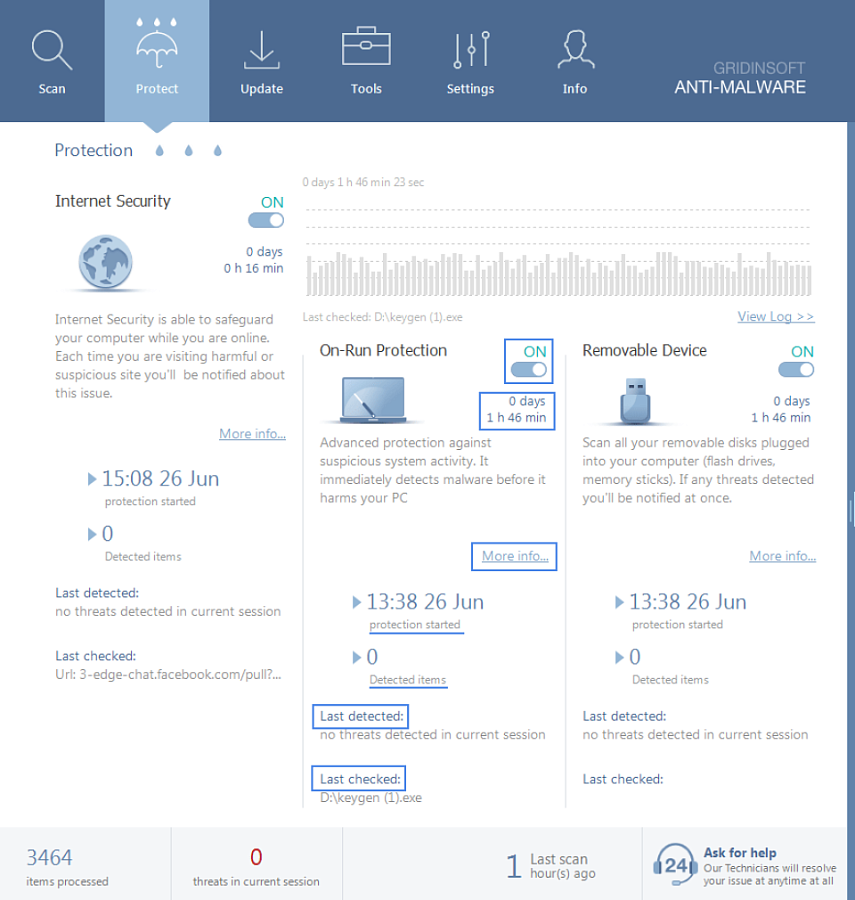Expand On-Run 13:38 26 Jun arrow
Screen dimensions: 855x900
coord(356,602)
